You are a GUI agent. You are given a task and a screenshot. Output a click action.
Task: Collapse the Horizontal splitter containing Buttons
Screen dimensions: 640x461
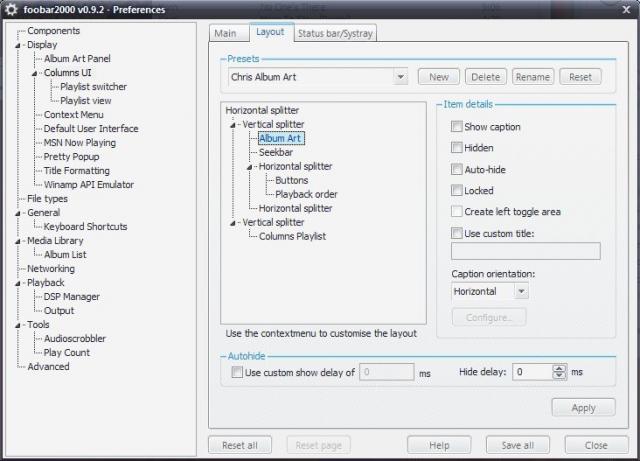(x=249, y=167)
